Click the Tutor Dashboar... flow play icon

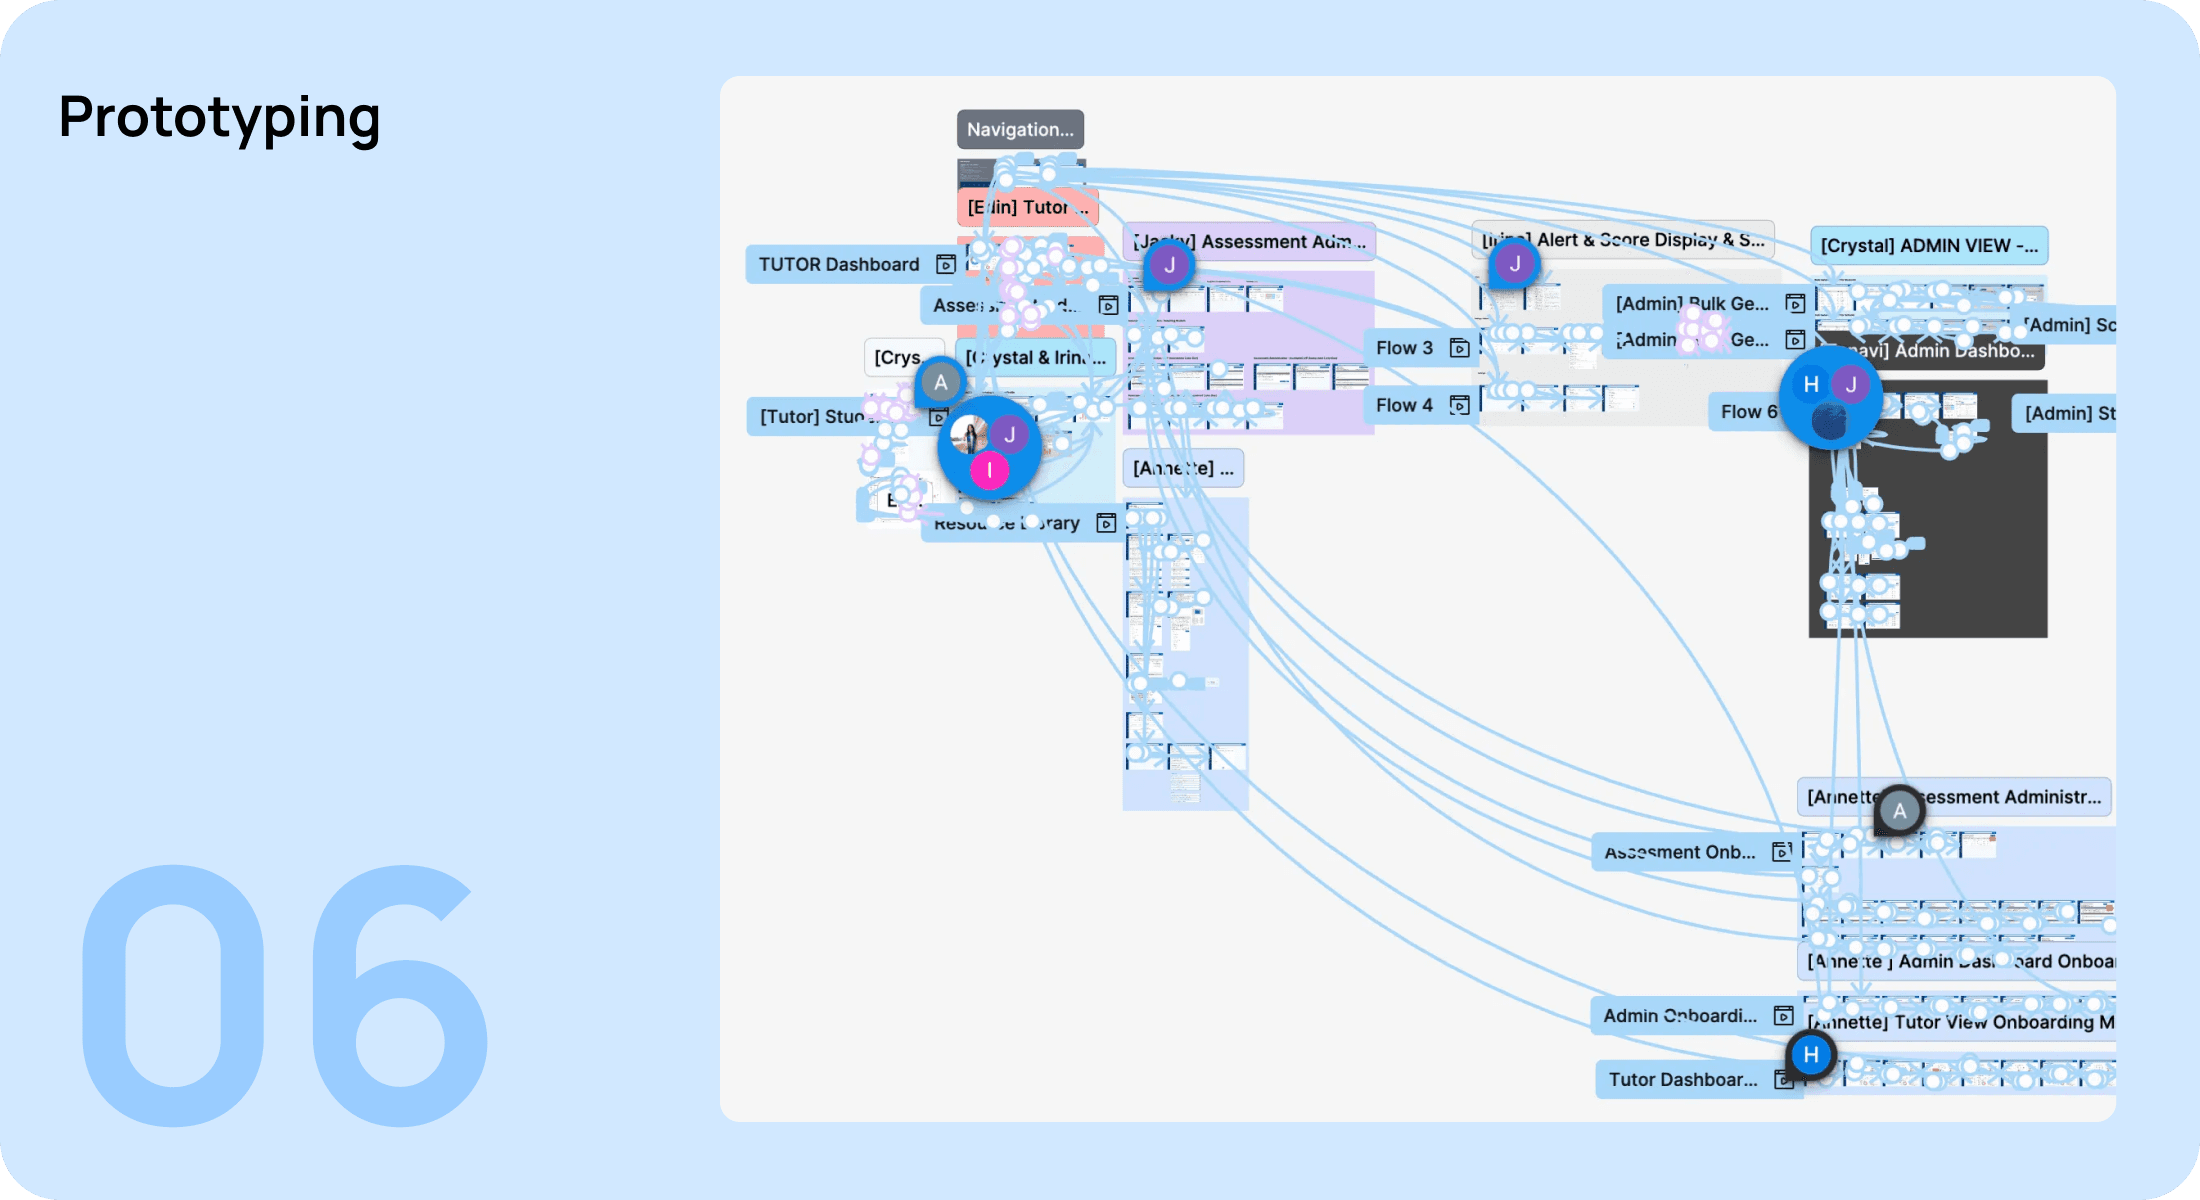pyautogui.click(x=1783, y=1079)
